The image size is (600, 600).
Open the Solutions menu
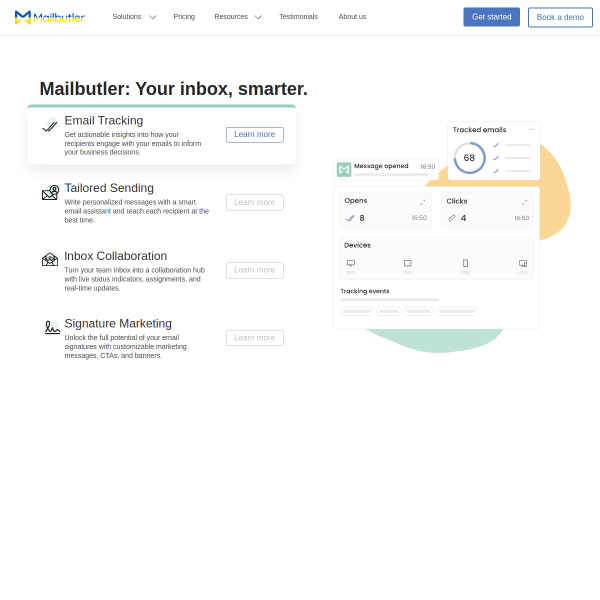click(127, 17)
